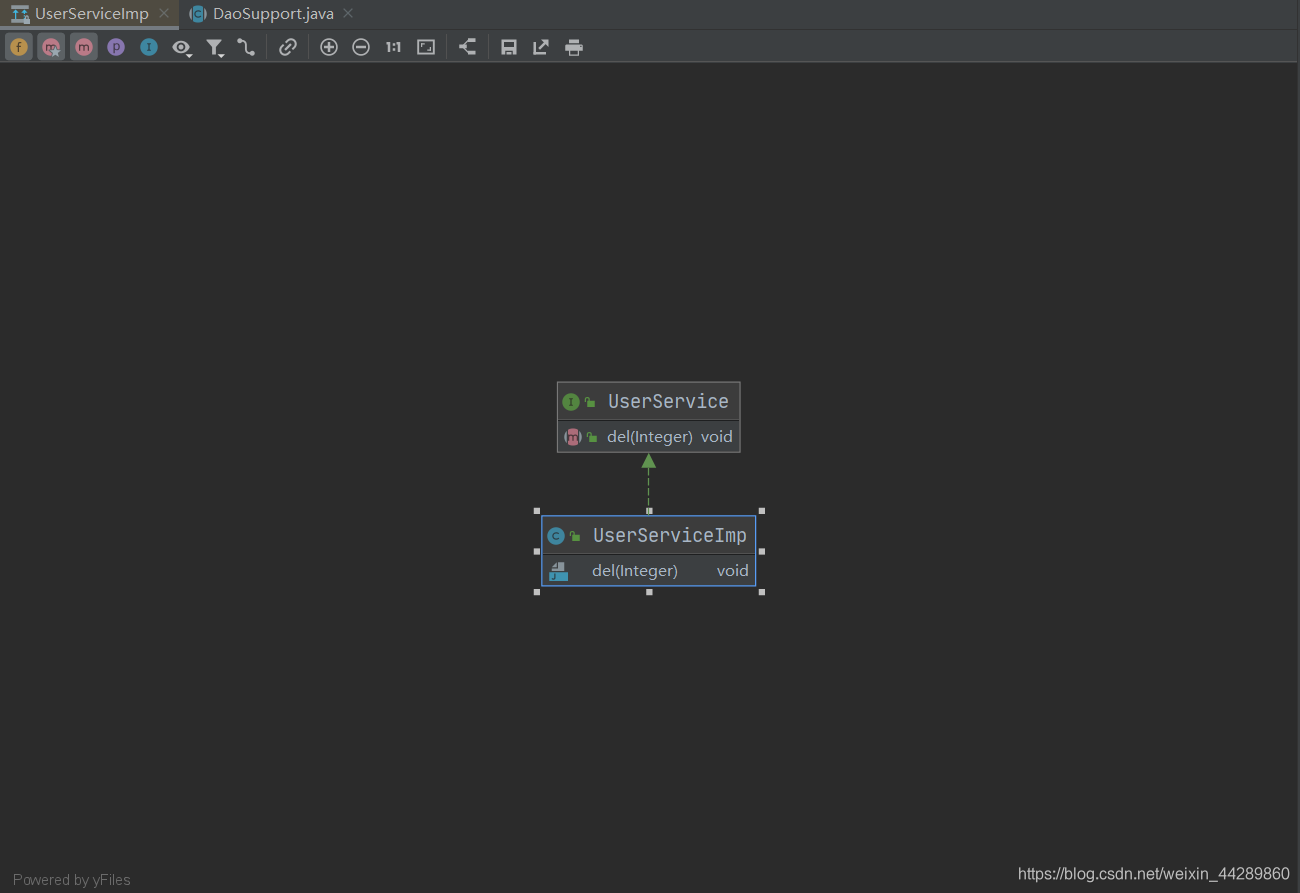Save the UML diagram

[509, 47]
